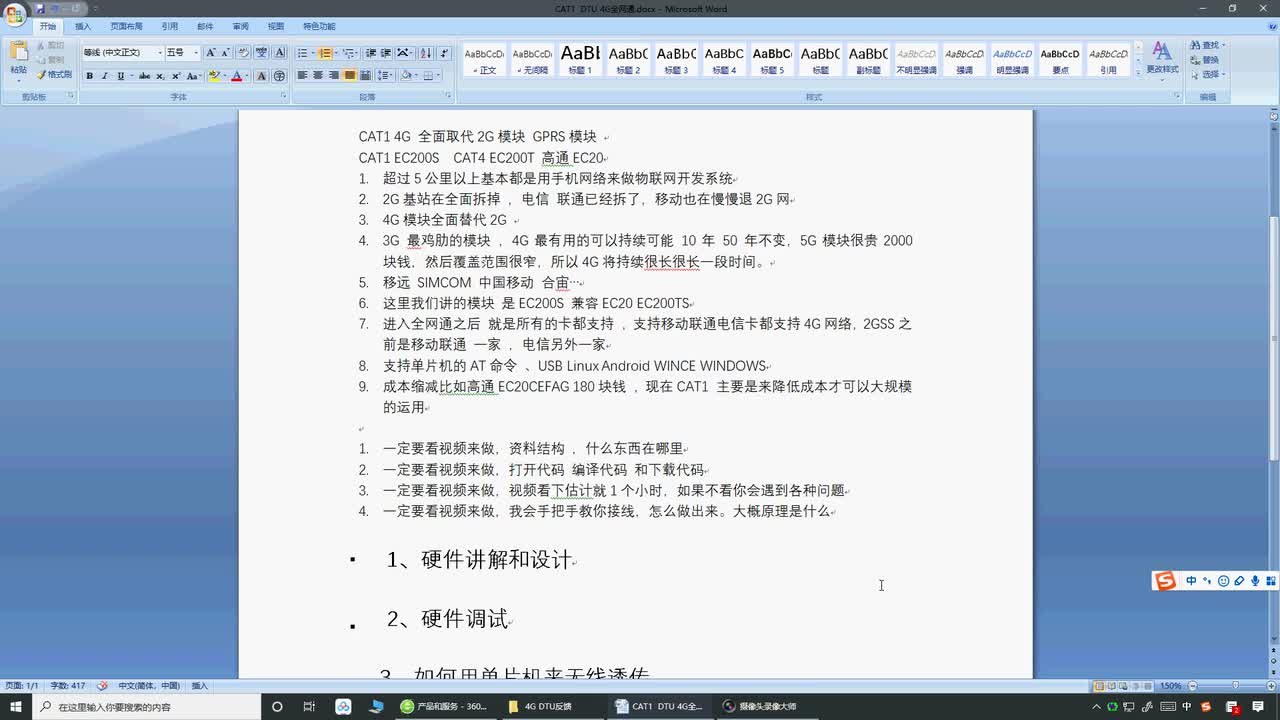The width and height of the screenshot is (1280, 720).
Task: Click the Distributed alignment icon
Action: point(365,76)
